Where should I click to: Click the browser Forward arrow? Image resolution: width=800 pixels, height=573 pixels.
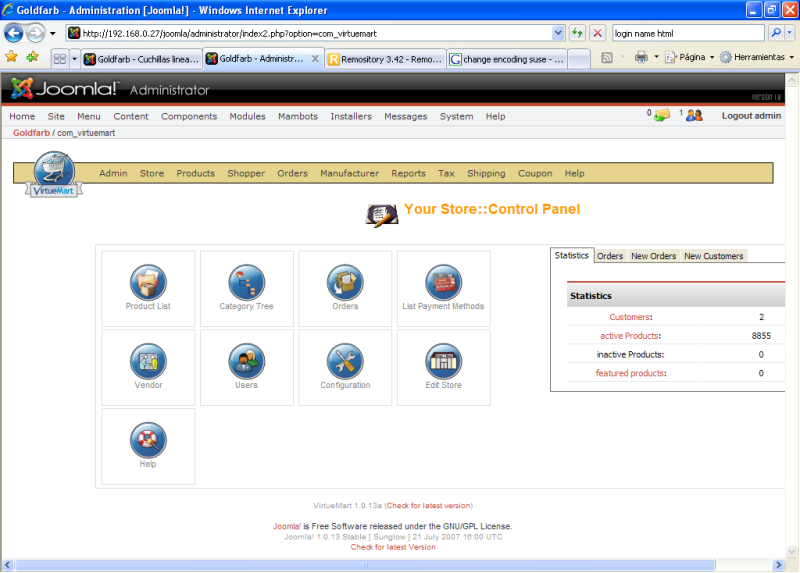tap(35, 34)
